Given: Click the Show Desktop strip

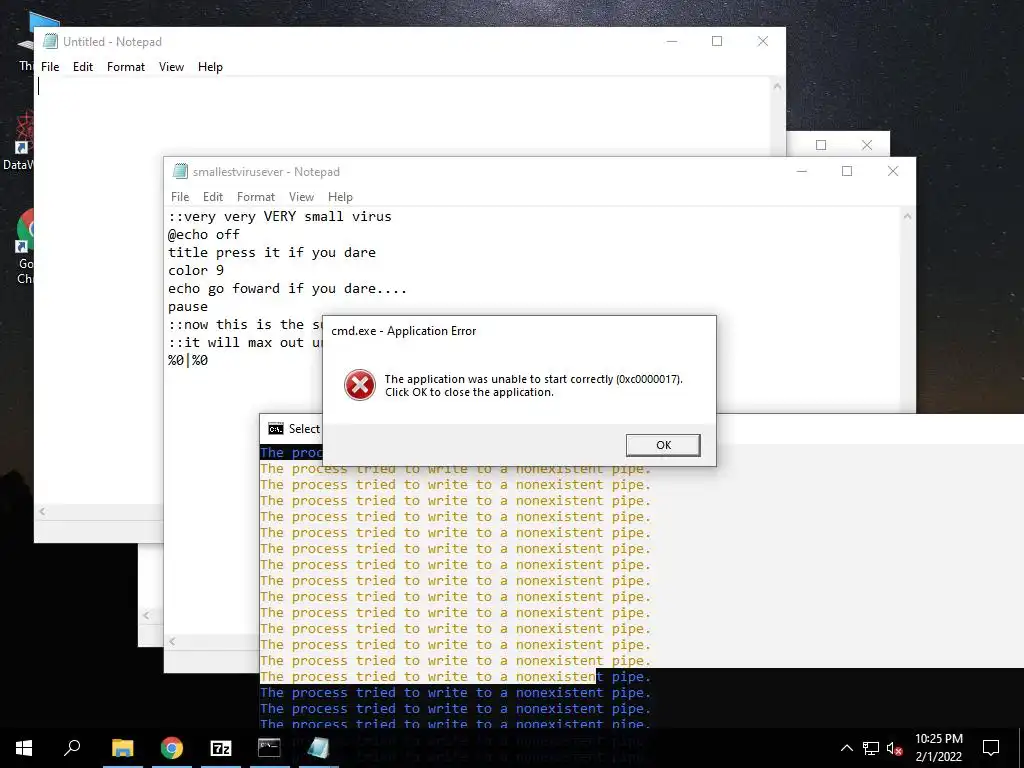Looking at the screenshot, I should pyautogui.click(x=1021, y=748).
